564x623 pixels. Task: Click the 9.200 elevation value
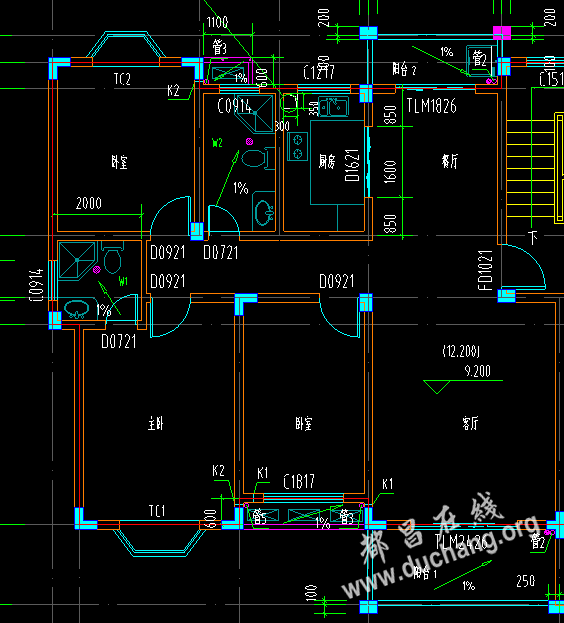(x=478, y=371)
